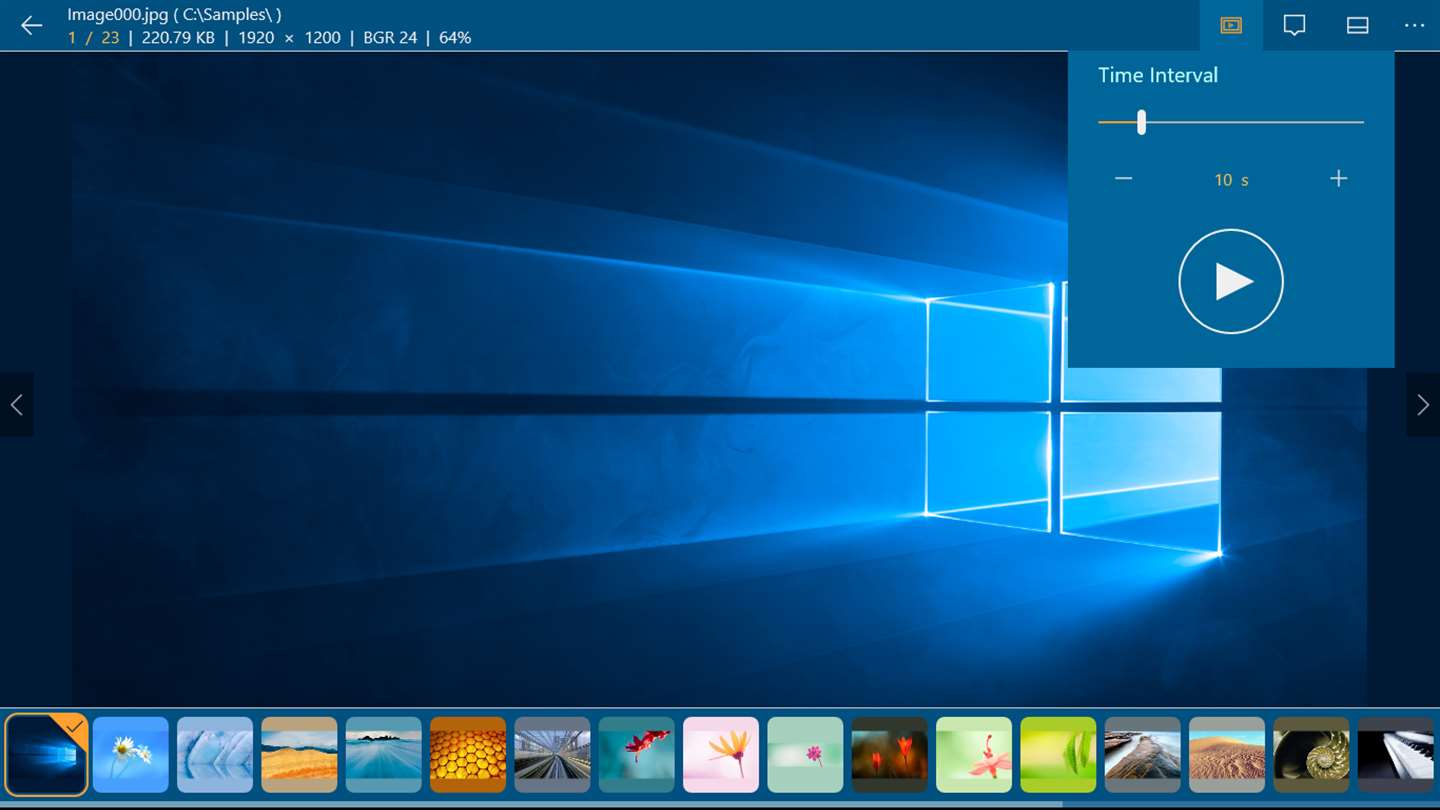The image size is (1440, 810).
Task: Select the blue sea horizon thumbnail
Action: (x=384, y=754)
